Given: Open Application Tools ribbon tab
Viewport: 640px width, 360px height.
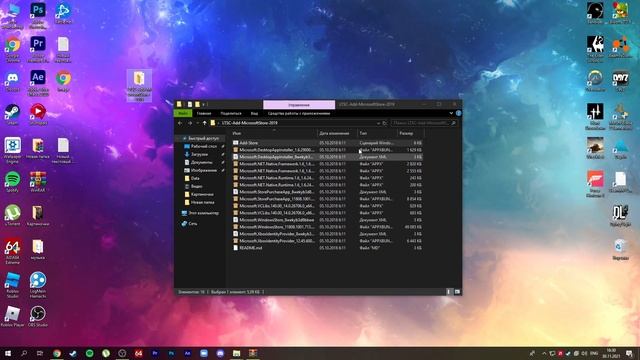Looking at the screenshot, I should click(x=299, y=113).
